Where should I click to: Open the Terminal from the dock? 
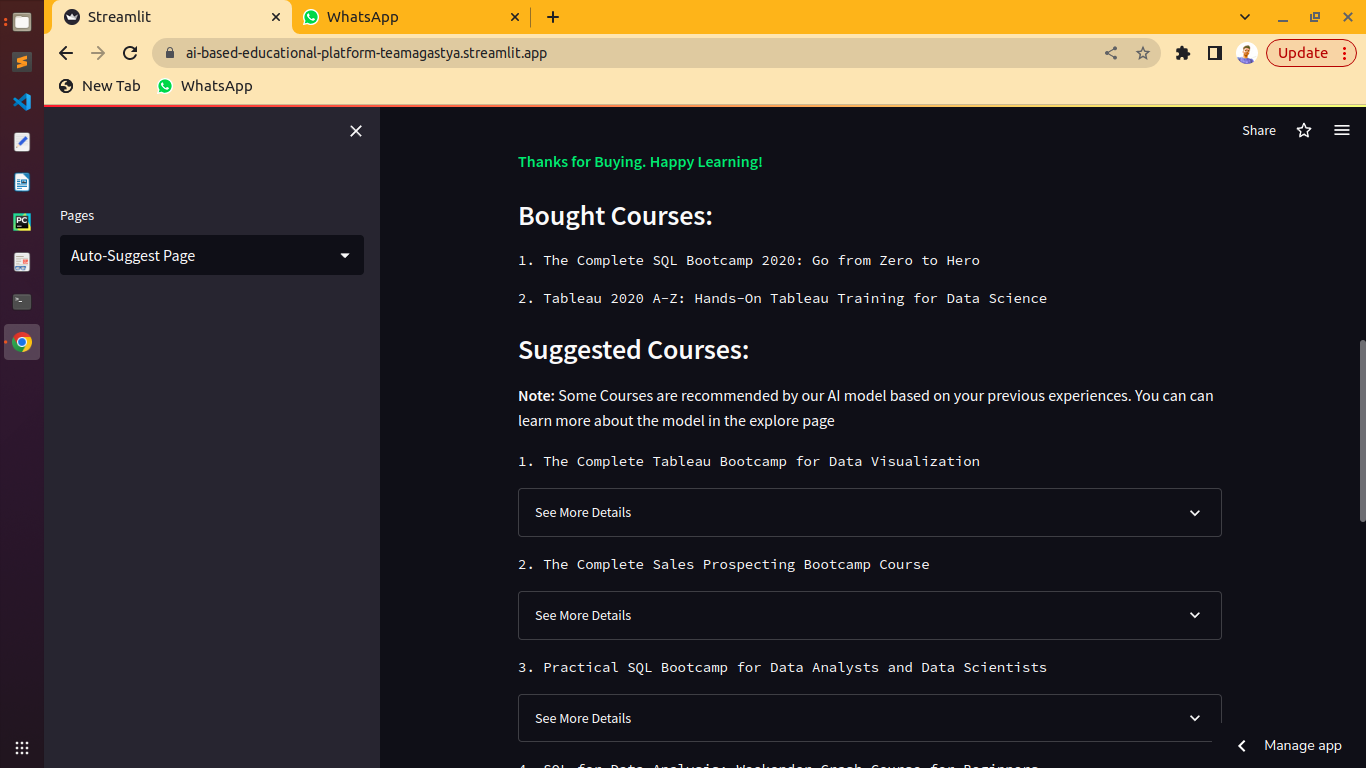(x=21, y=301)
